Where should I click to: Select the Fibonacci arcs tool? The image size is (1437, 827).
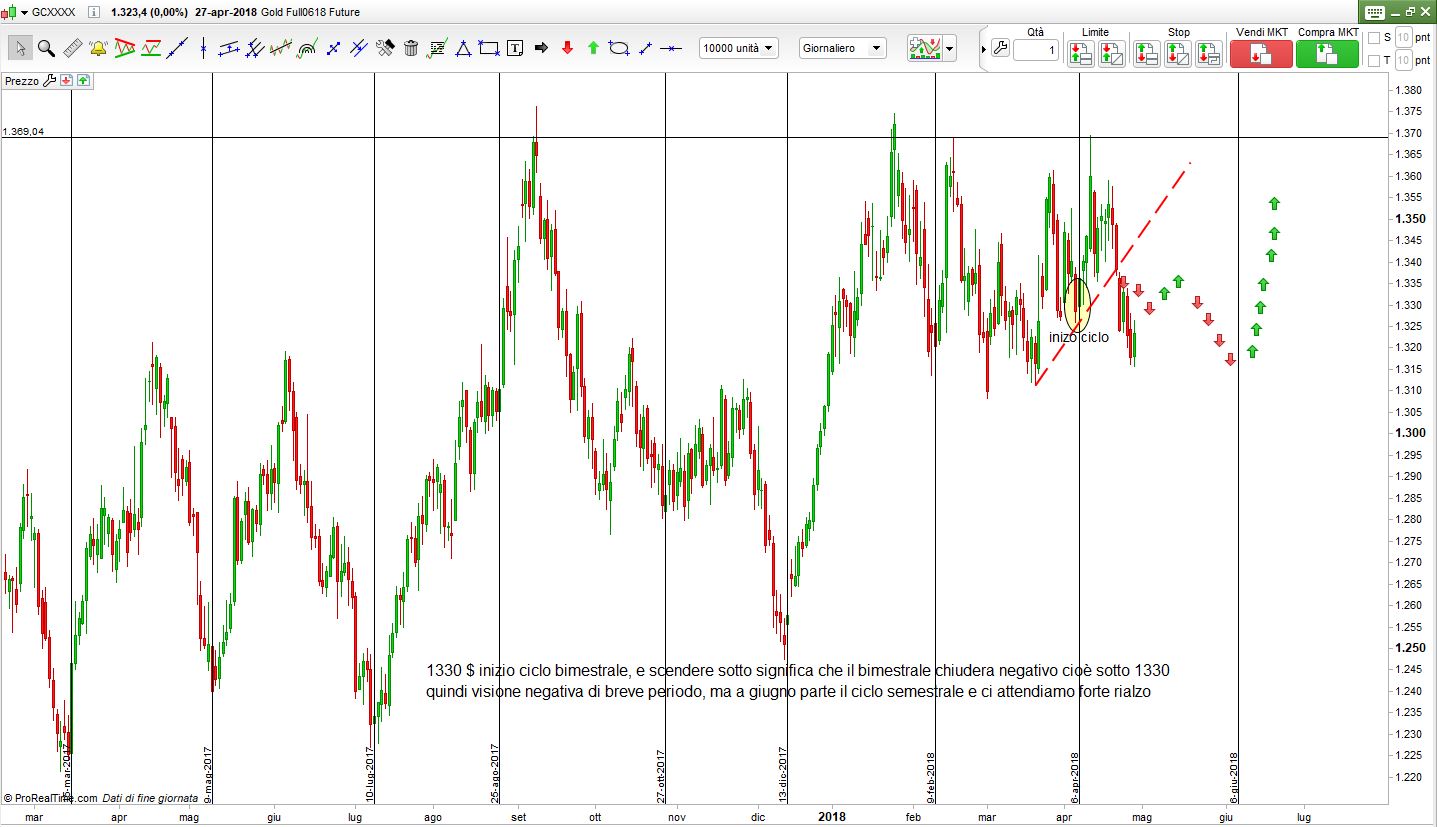[x=307, y=48]
